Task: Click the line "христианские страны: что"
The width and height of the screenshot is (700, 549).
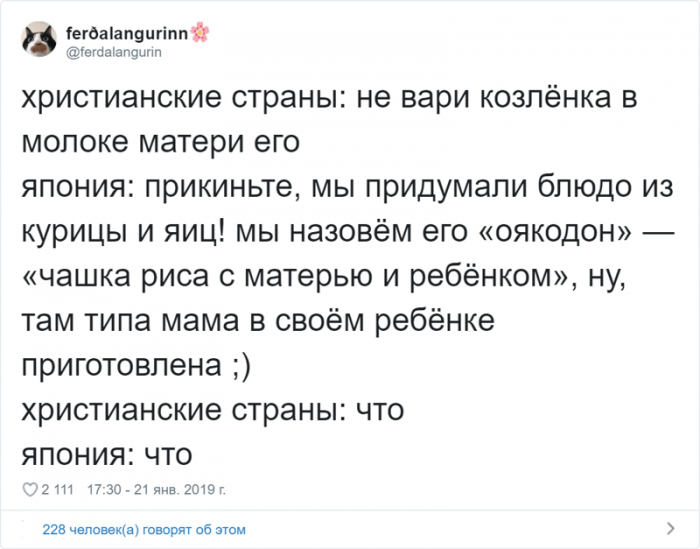Action: [213, 410]
